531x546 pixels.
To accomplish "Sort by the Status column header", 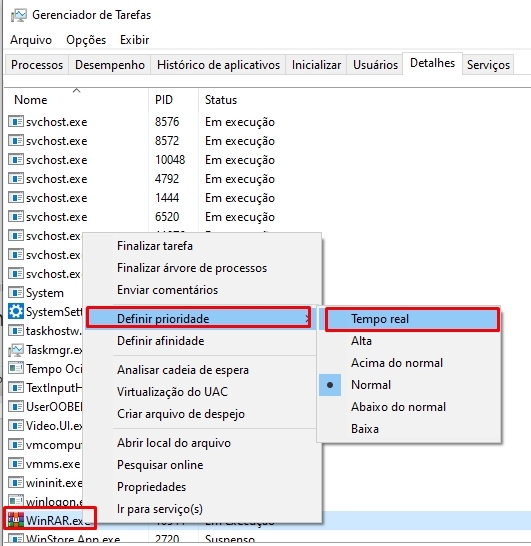I will point(221,100).
